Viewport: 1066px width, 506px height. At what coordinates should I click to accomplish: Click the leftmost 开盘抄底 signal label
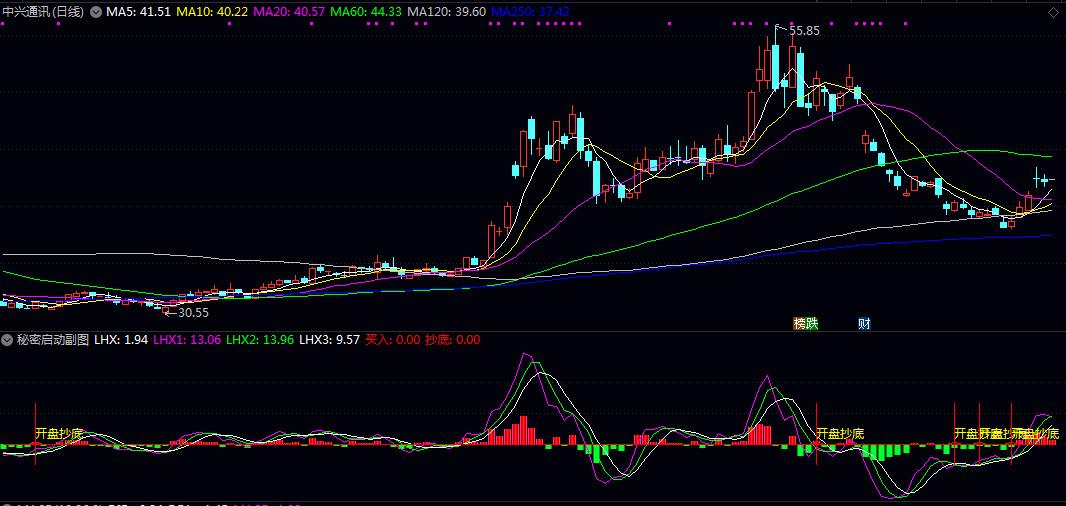[x=59, y=433]
